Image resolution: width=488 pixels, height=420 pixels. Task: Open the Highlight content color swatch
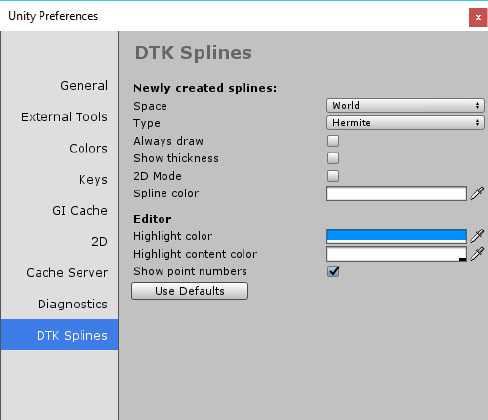click(x=396, y=254)
